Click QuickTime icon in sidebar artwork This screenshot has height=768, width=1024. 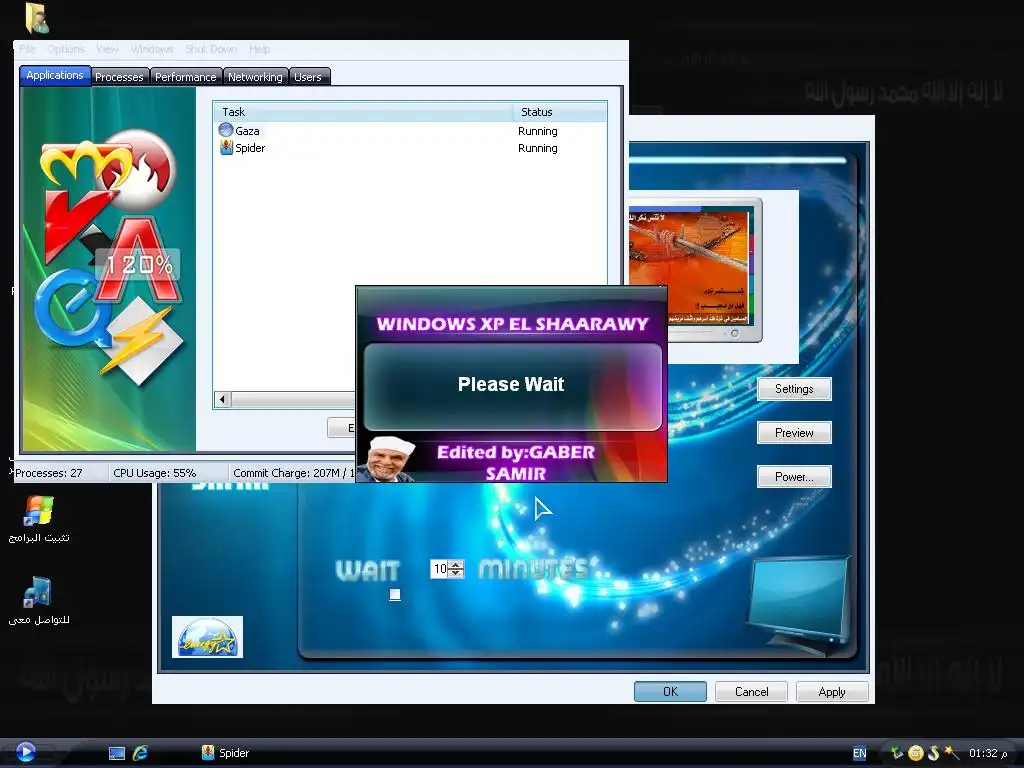click(72, 308)
